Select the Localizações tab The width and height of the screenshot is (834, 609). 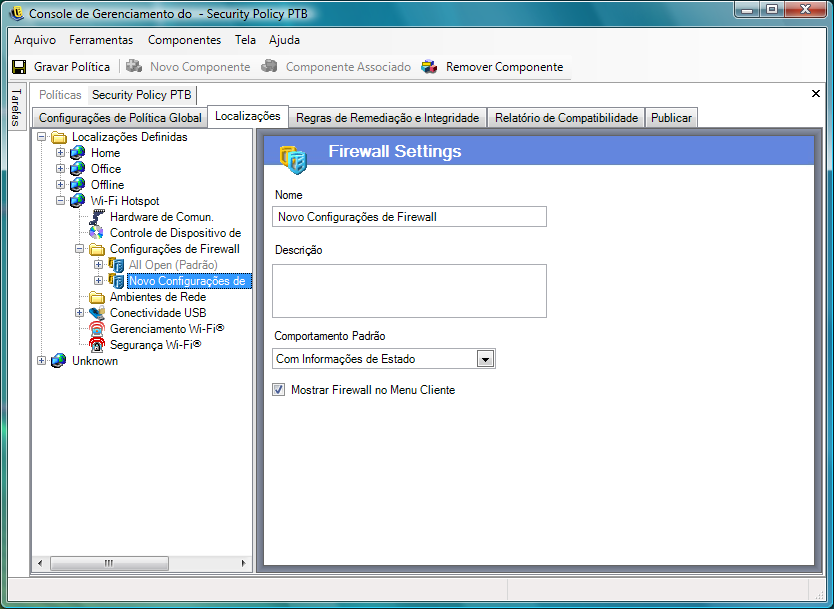(x=248, y=116)
